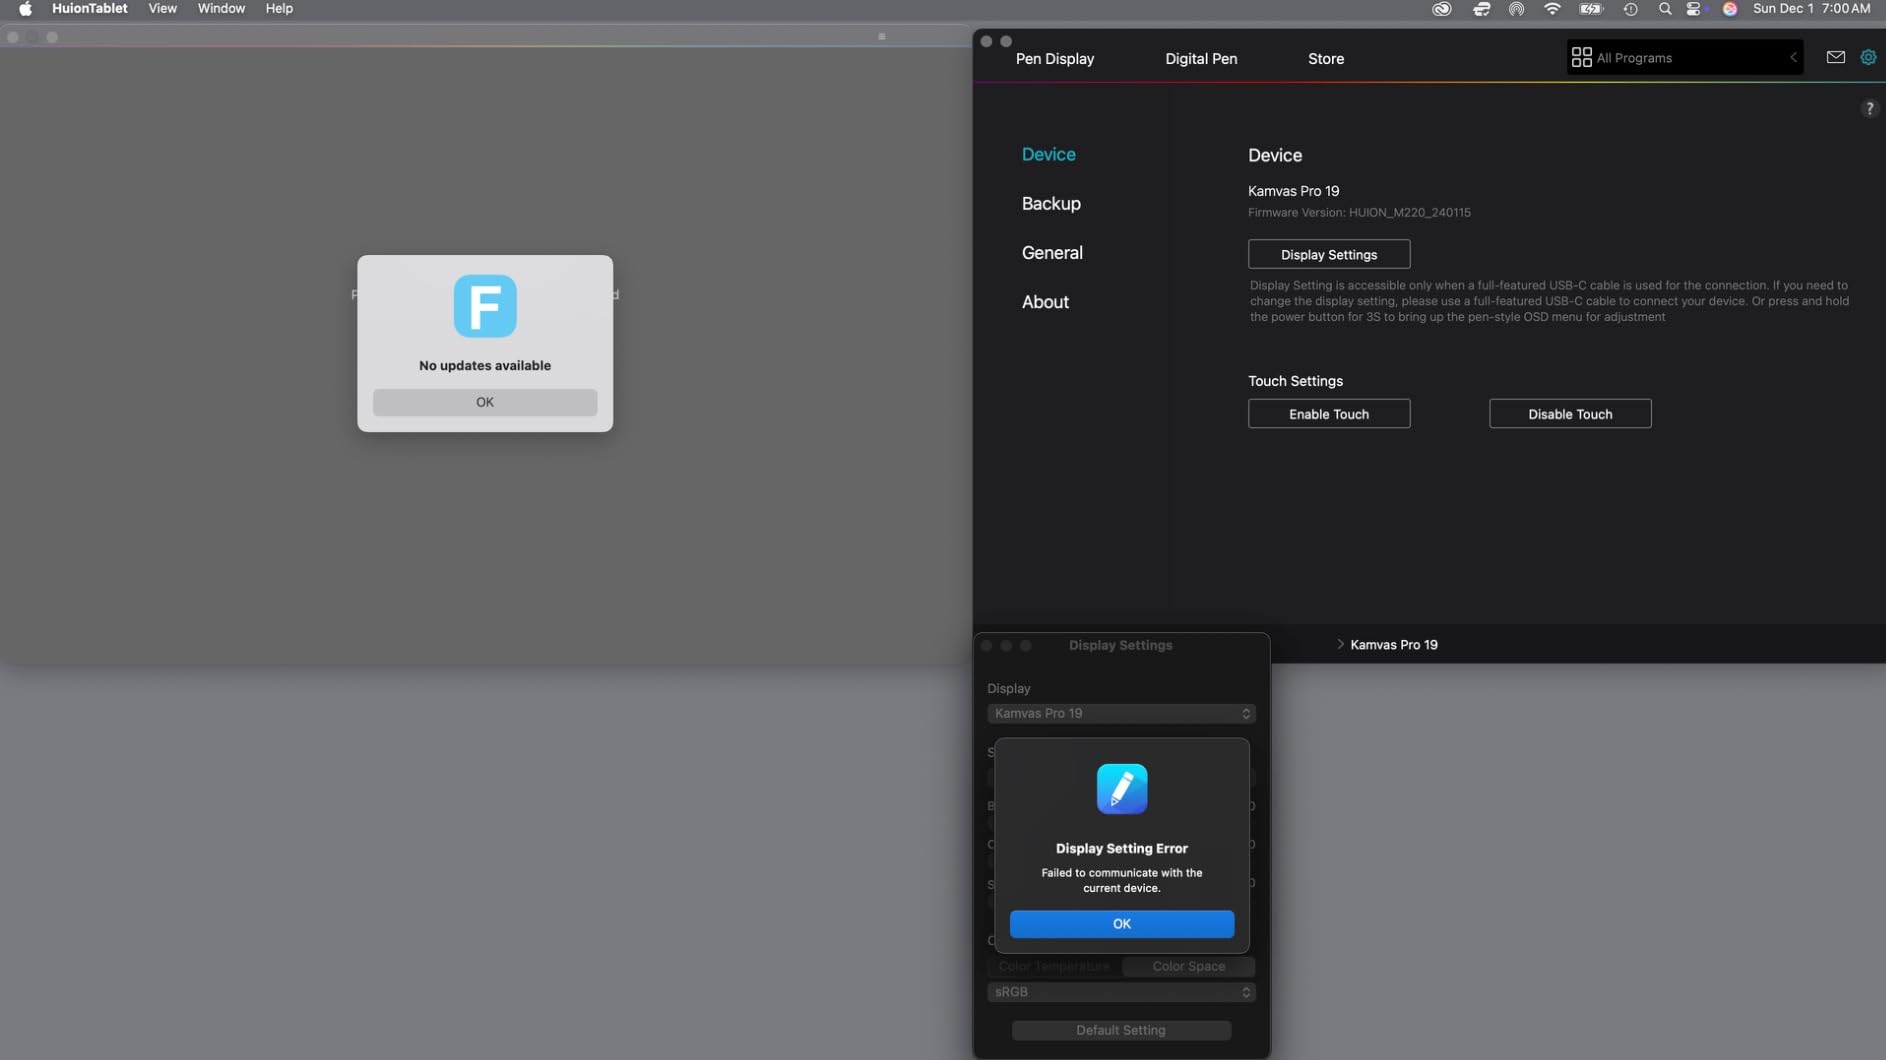Select Backup in the settings sidebar

click(x=1051, y=203)
